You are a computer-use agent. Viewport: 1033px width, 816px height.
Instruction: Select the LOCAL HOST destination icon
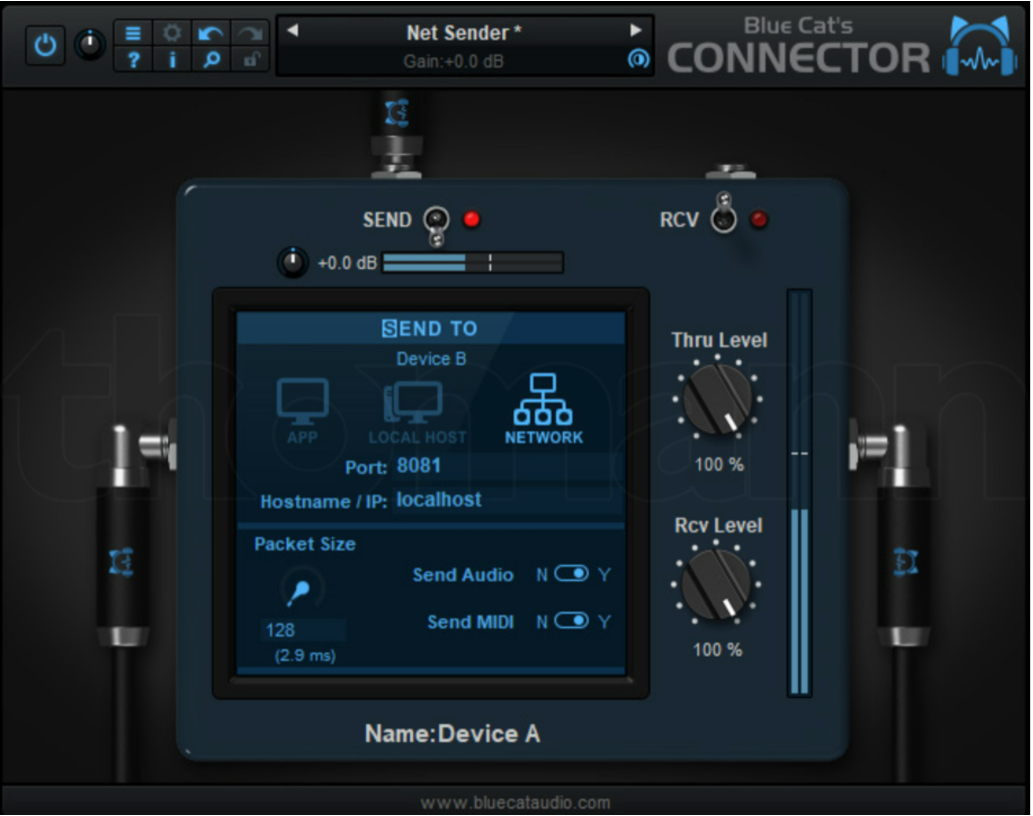[x=416, y=413]
